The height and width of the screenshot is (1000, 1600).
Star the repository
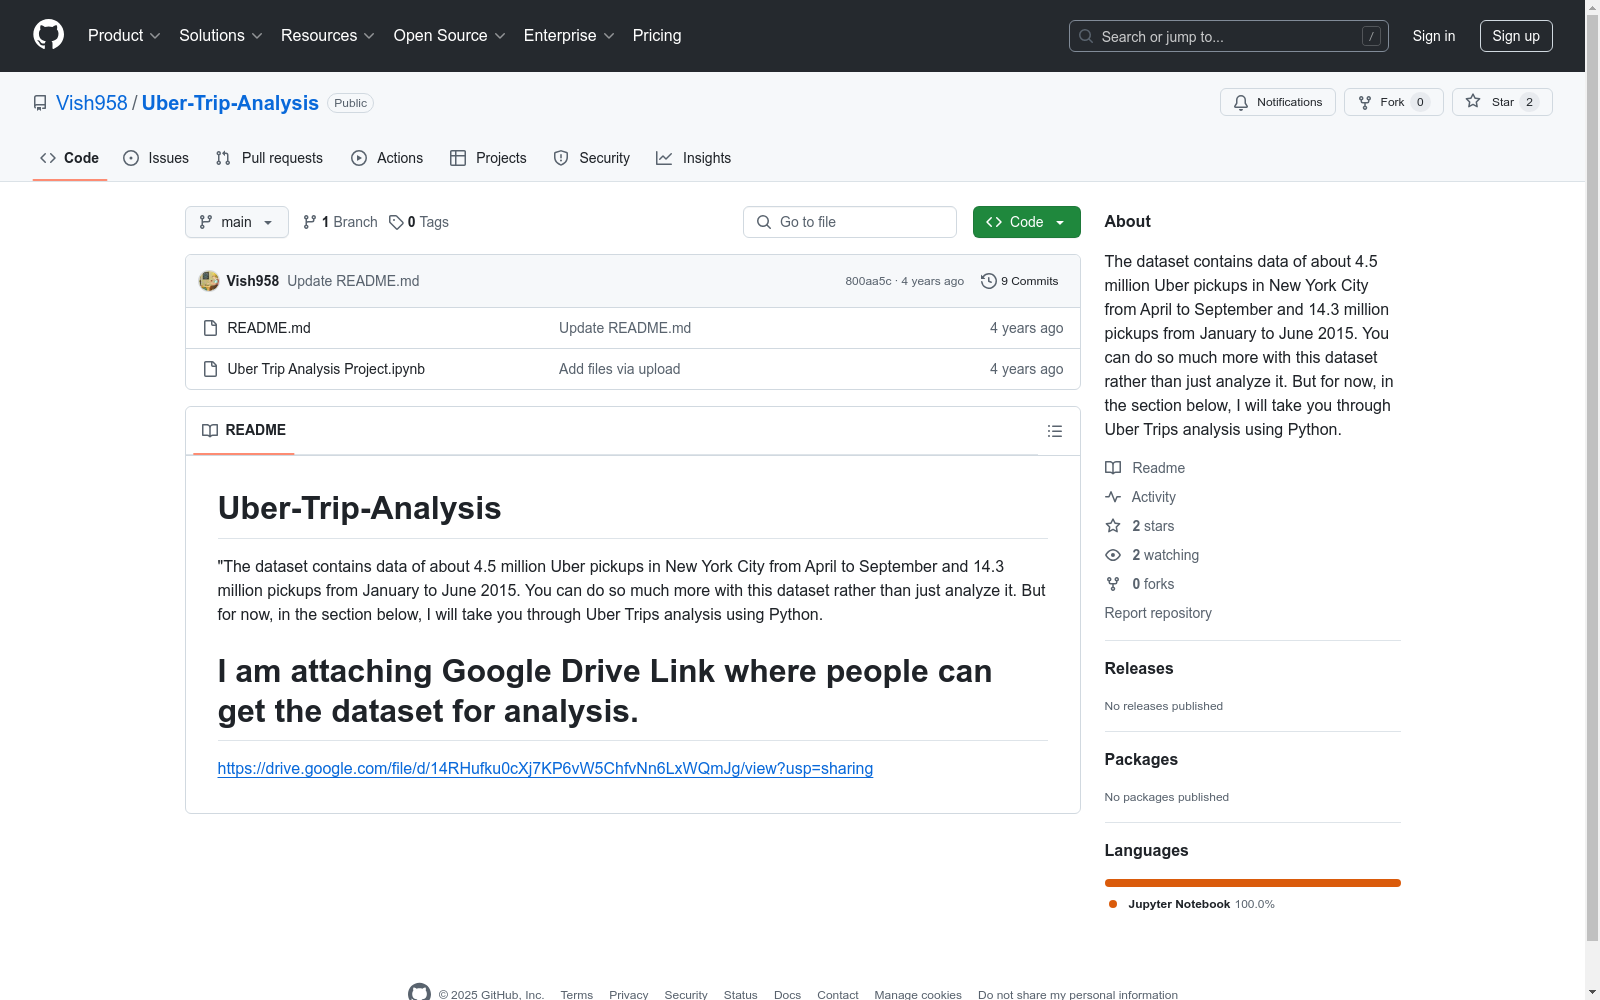tap(1502, 102)
